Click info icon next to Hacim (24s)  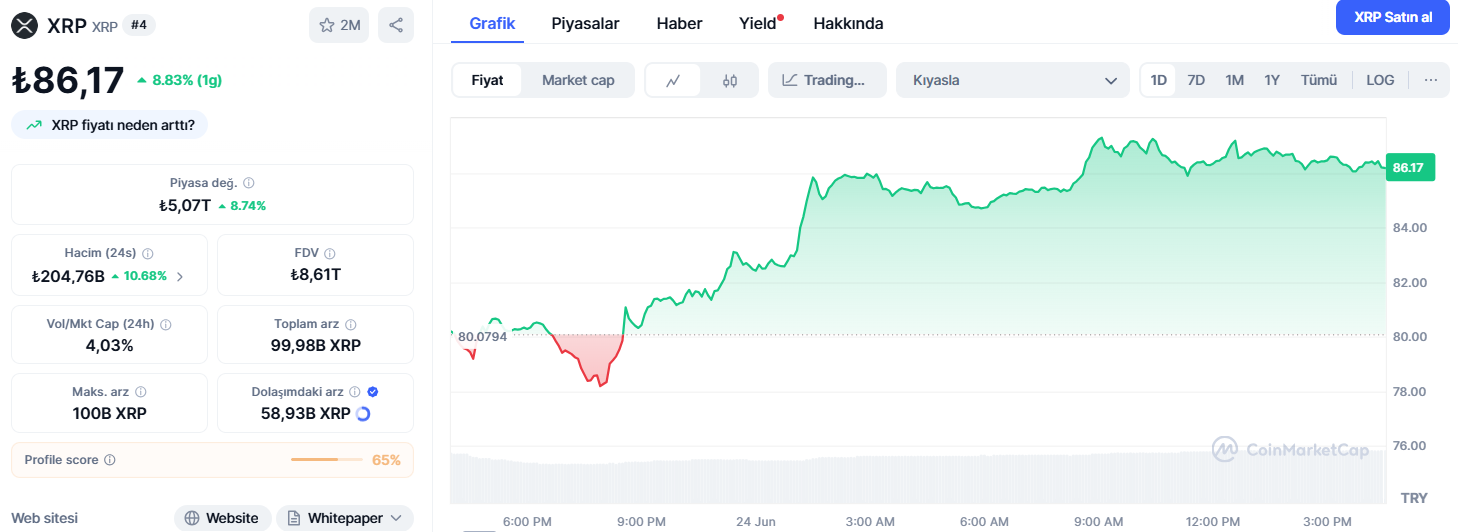pos(148,254)
